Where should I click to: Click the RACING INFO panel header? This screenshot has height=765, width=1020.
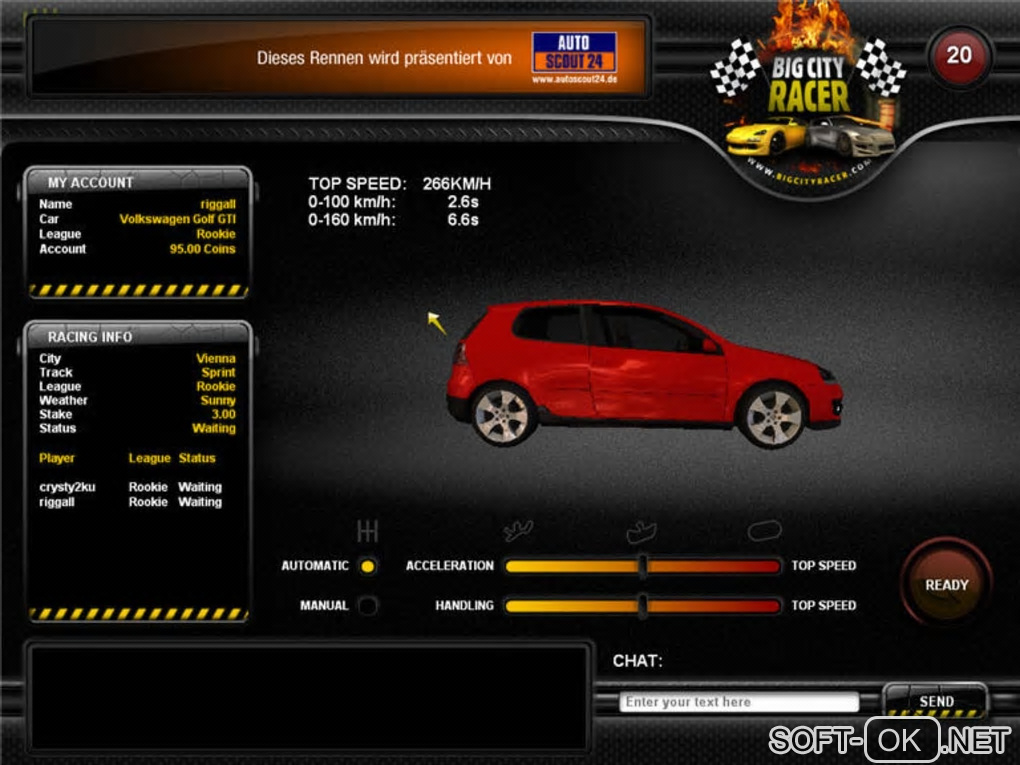click(138, 336)
